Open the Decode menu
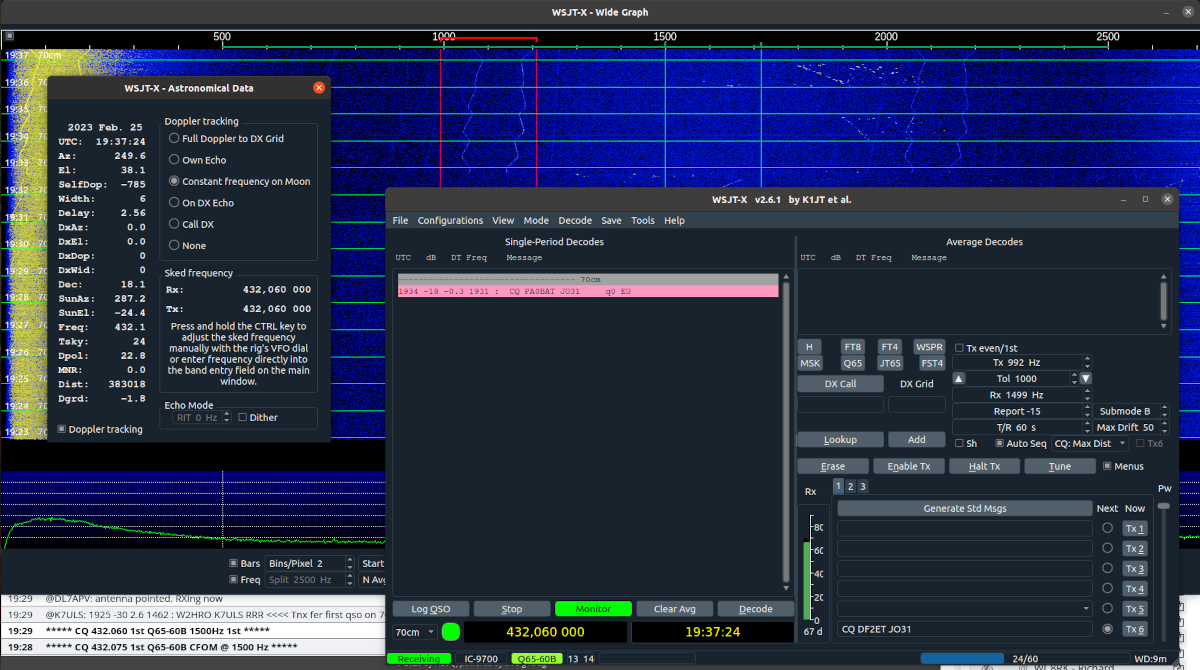Image resolution: width=1200 pixels, height=670 pixels. coord(575,220)
